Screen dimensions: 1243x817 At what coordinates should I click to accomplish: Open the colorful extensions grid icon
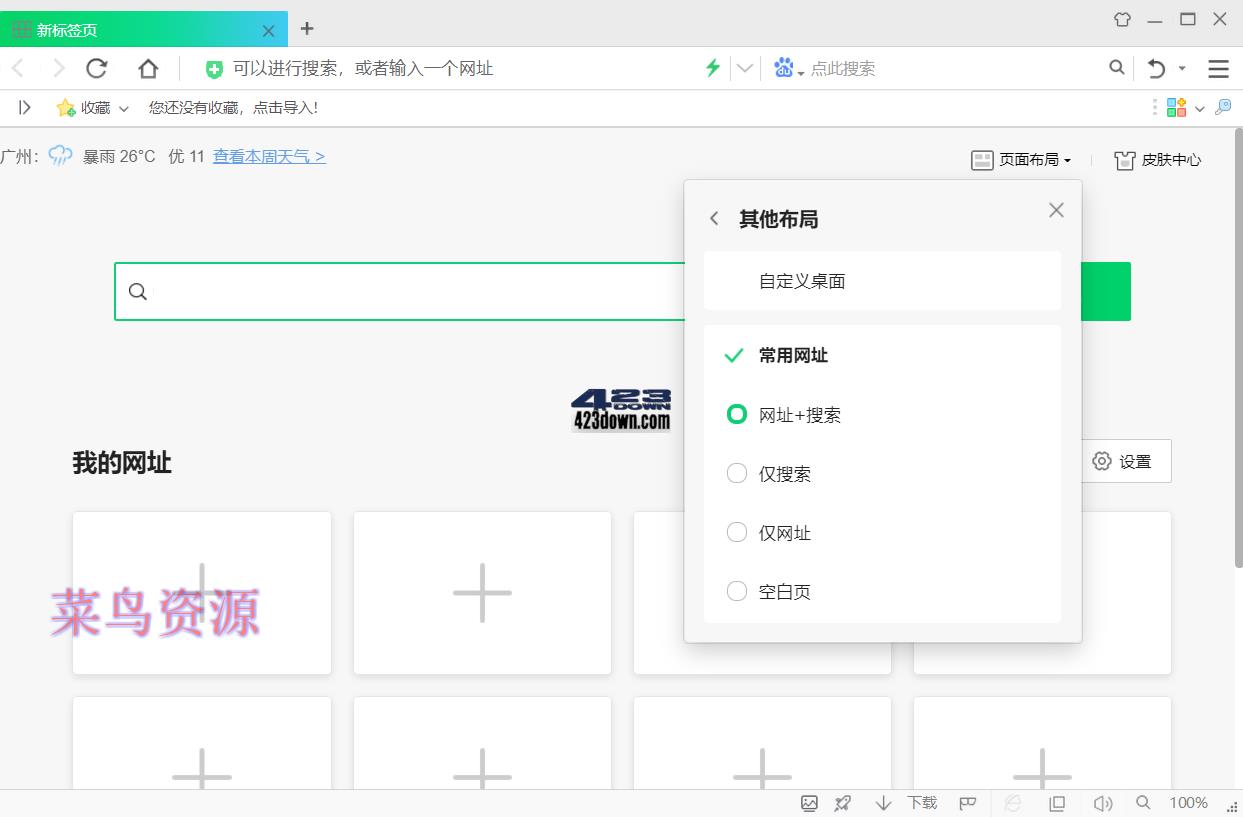click(x=1176, y=107)
